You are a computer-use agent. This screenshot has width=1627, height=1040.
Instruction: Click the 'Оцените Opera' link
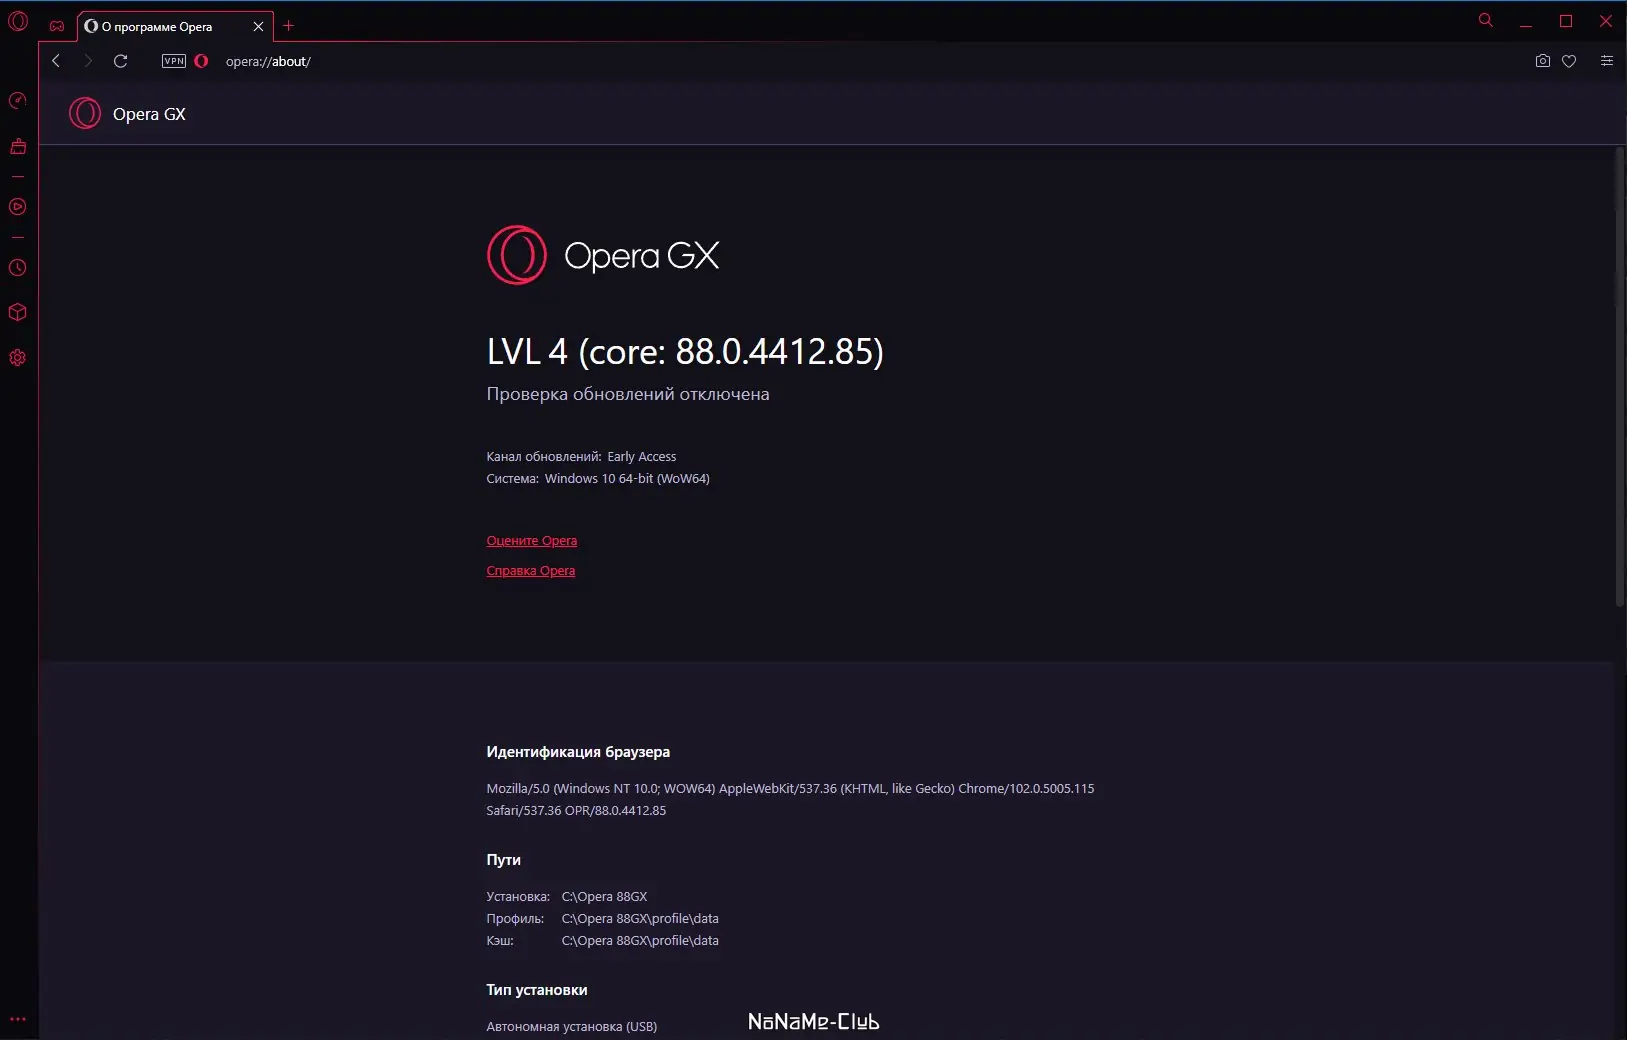pyautogui.click(x=531, y=540)
